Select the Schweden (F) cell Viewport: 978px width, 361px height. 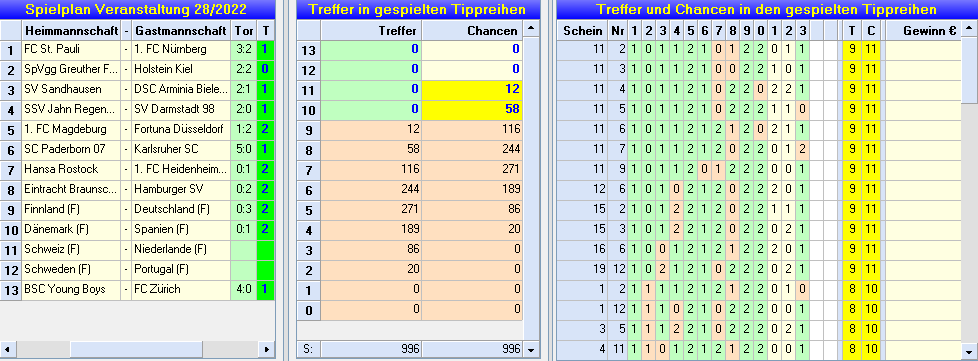(71, 269)
